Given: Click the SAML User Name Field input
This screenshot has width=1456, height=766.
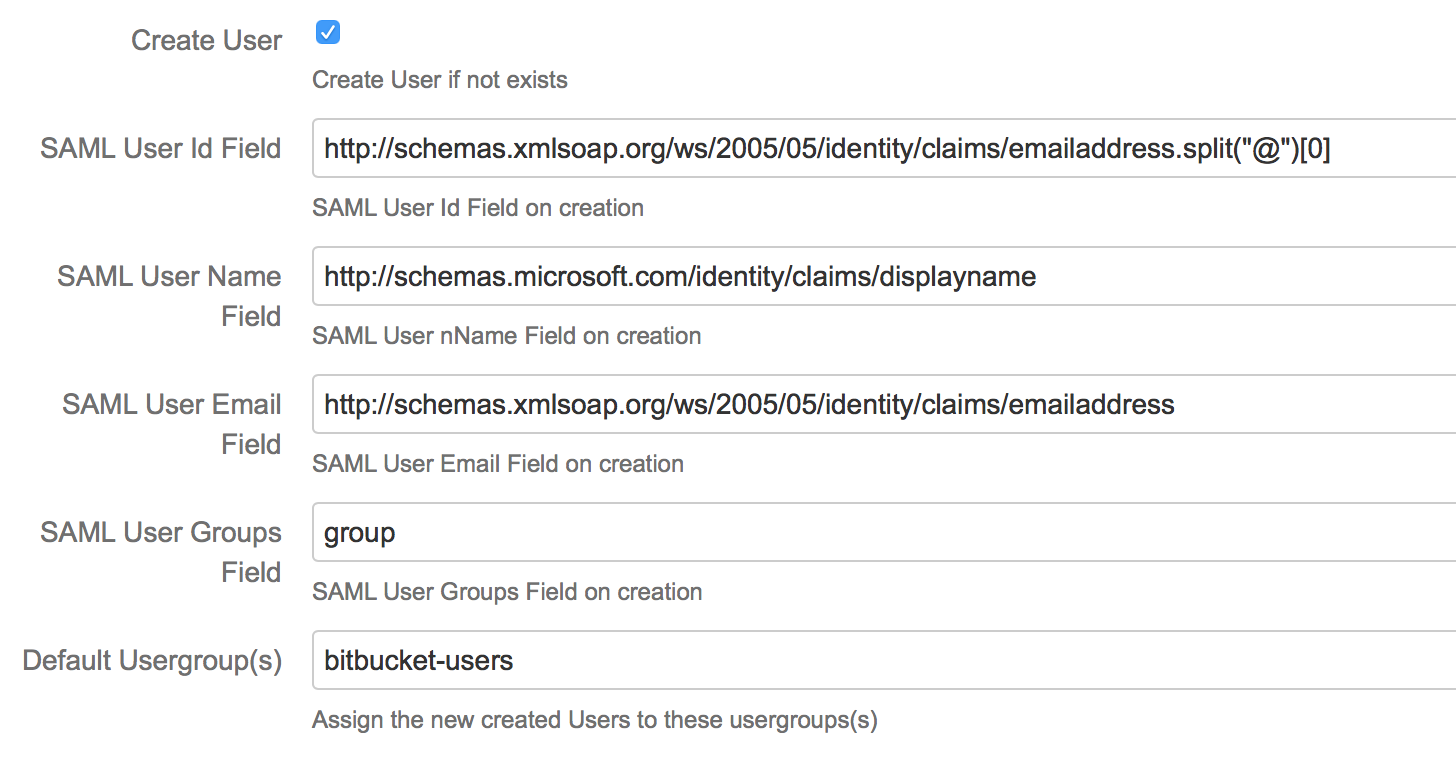Looking at the screenshot, I should tap(884, 276).
